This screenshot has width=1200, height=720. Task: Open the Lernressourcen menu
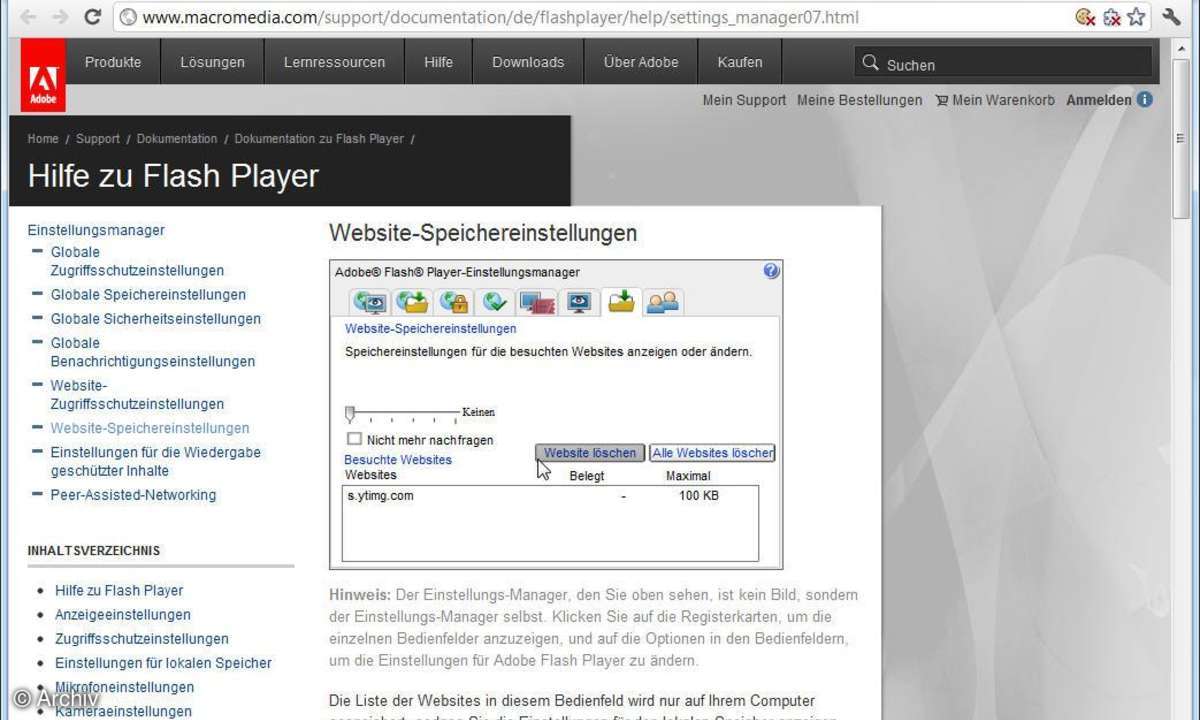[x=334, y=62]
